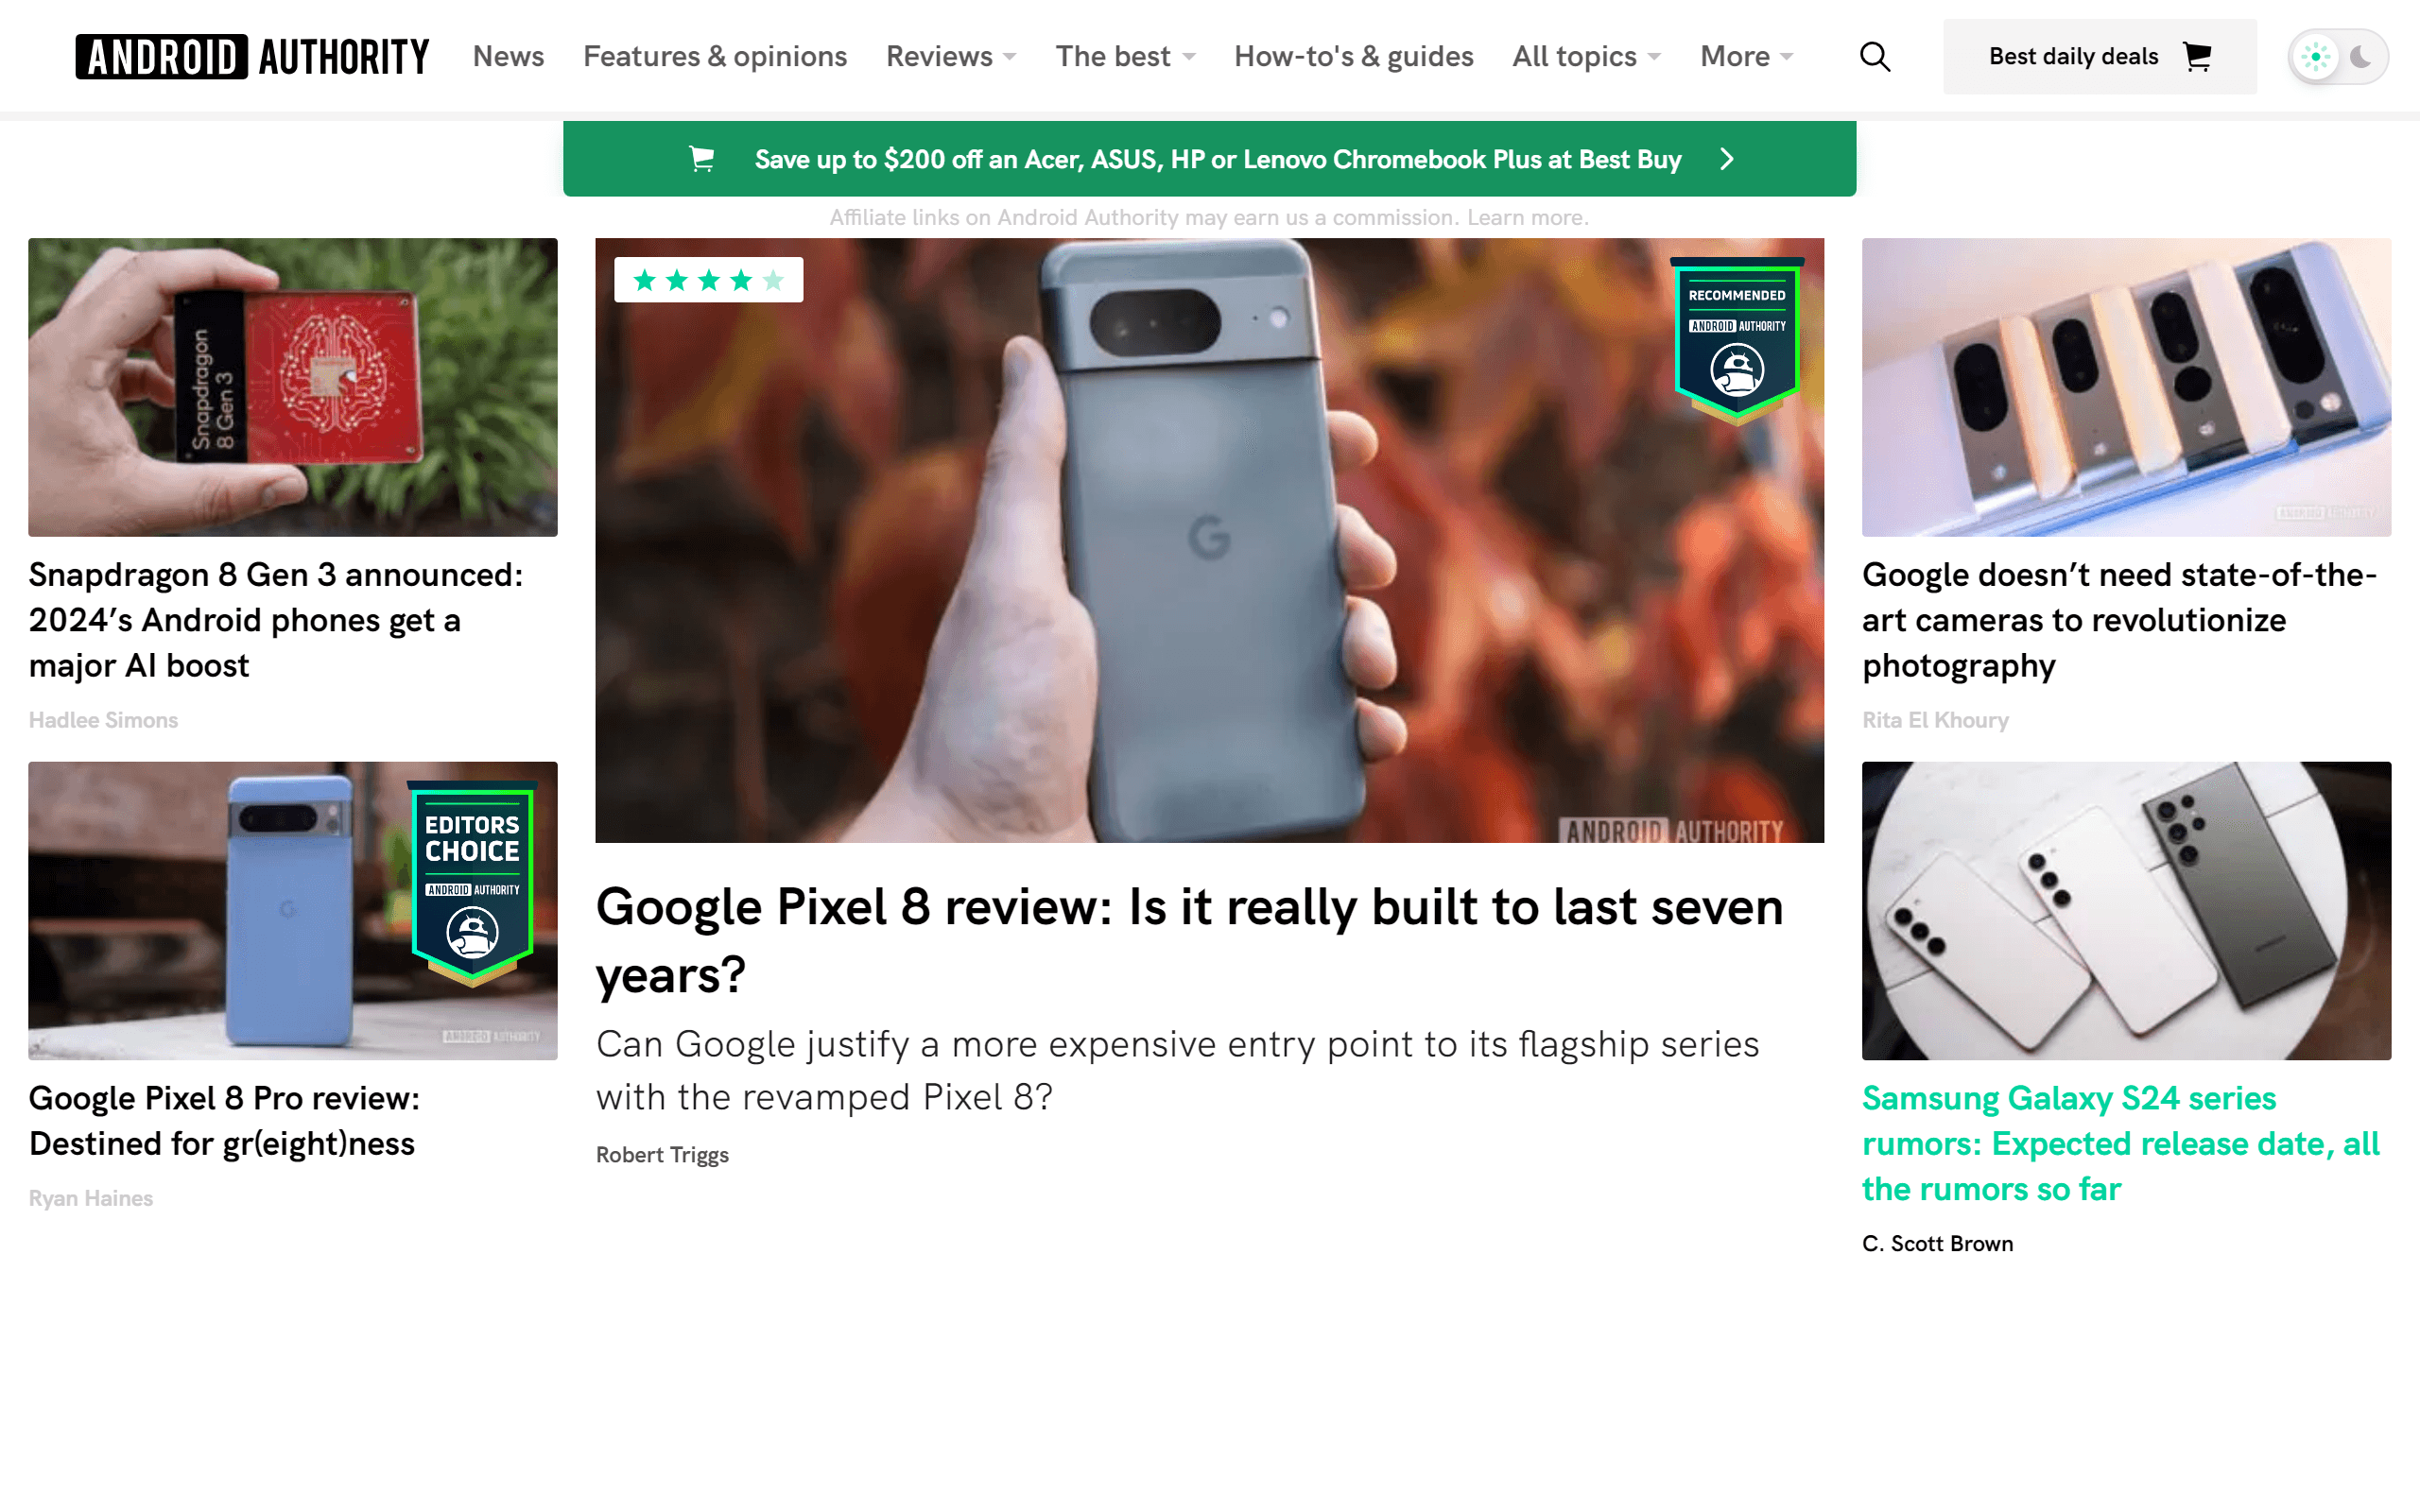Expand the Reviews dropdown menu
The height and width of the screenshot is (1512, 2420).
950,57
